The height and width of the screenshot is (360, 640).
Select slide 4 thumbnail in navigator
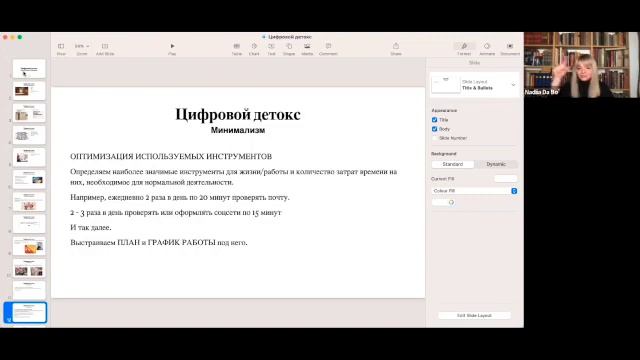click(29, 135)
